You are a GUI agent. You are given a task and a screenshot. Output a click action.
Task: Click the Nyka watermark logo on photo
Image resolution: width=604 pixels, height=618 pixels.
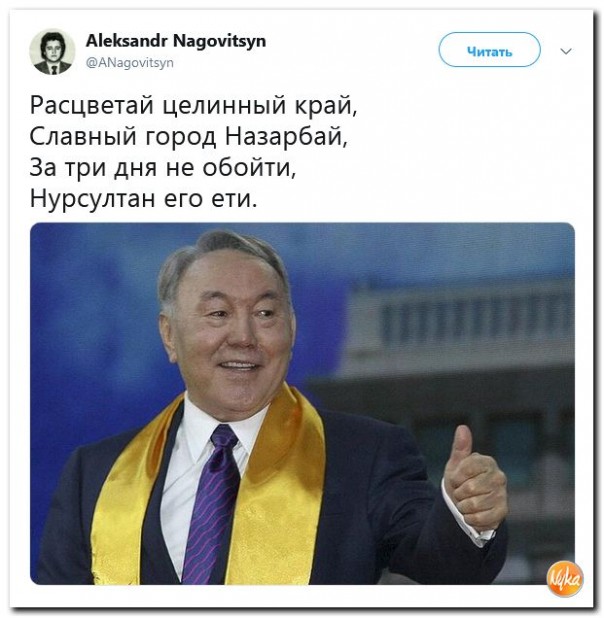[565, 578]
